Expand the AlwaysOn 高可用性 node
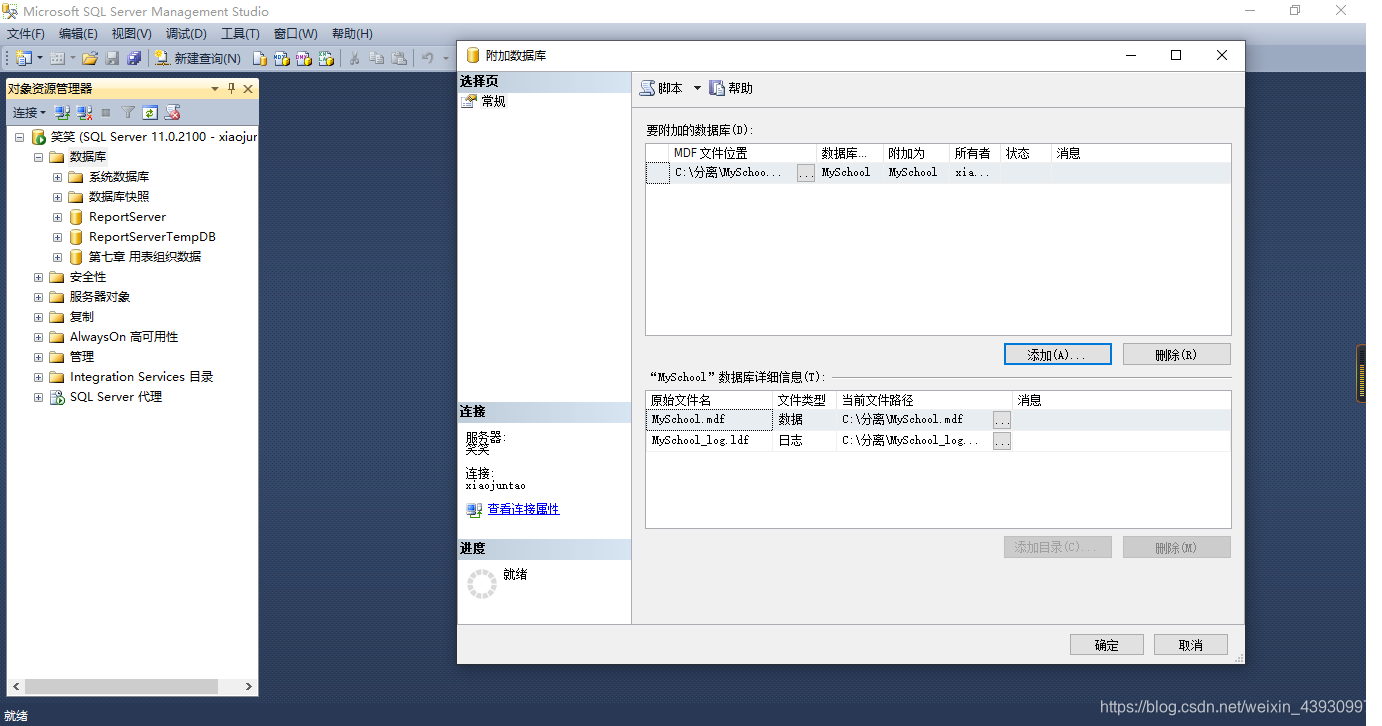The image size is (1382, 726). click(x=38, y=337)
